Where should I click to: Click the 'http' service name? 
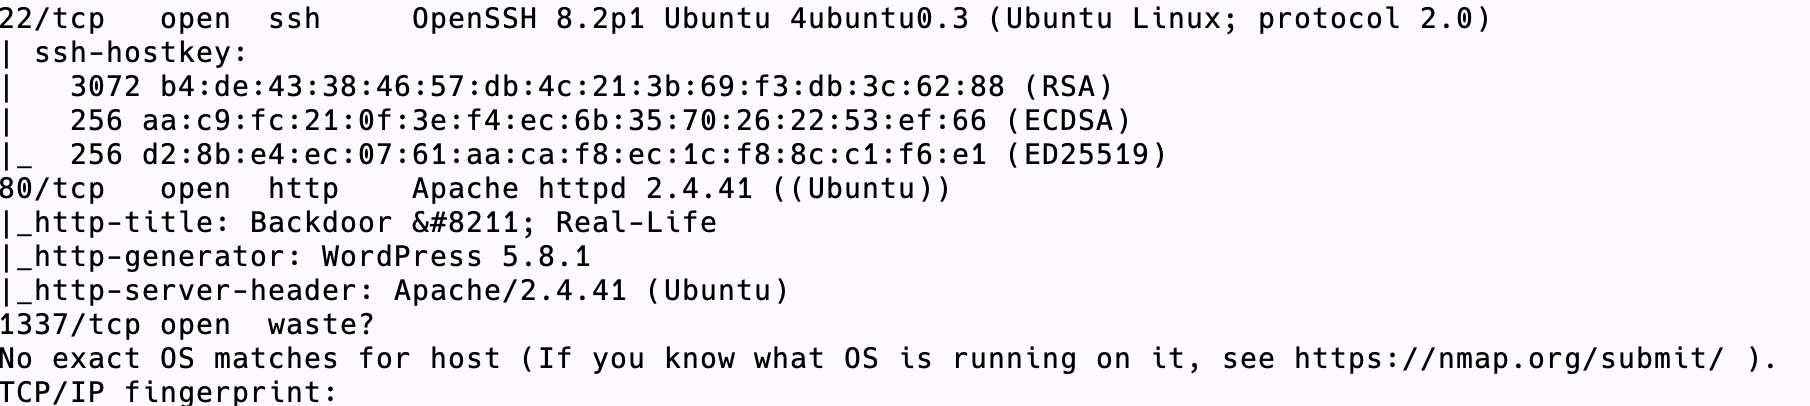303,188
